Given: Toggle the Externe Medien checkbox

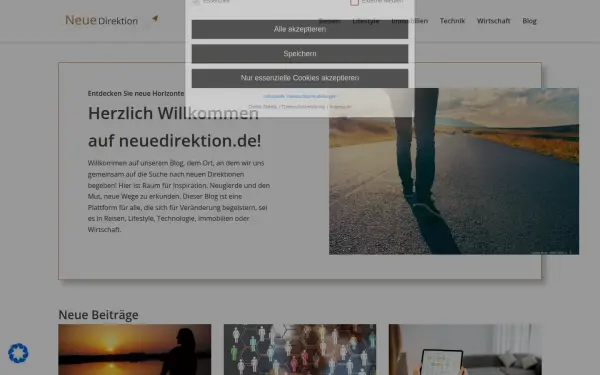Looking at the screenshot, I should point(354,2).
